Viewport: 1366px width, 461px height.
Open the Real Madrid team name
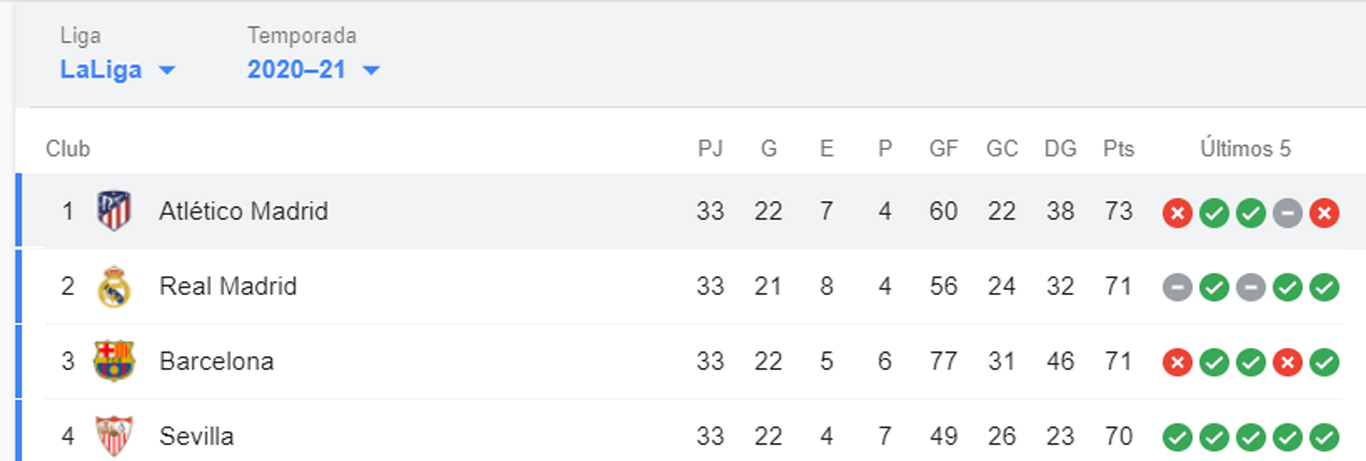coord(228,287)
